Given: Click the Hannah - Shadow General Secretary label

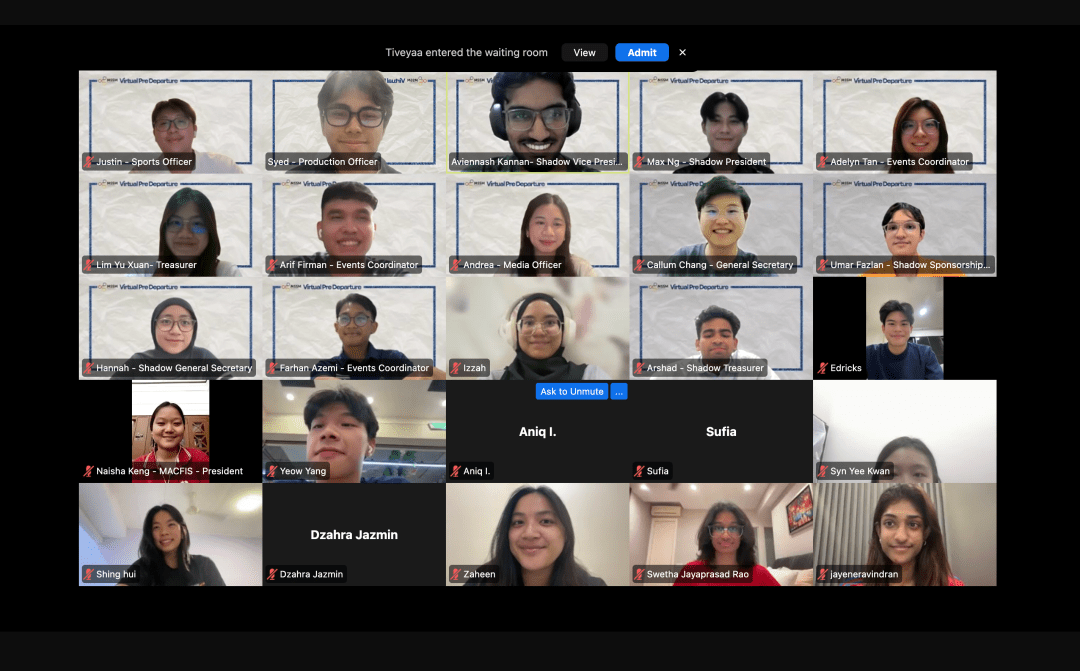Looking at the screenshot, I should pyautogui.click(x=174, y=368).
